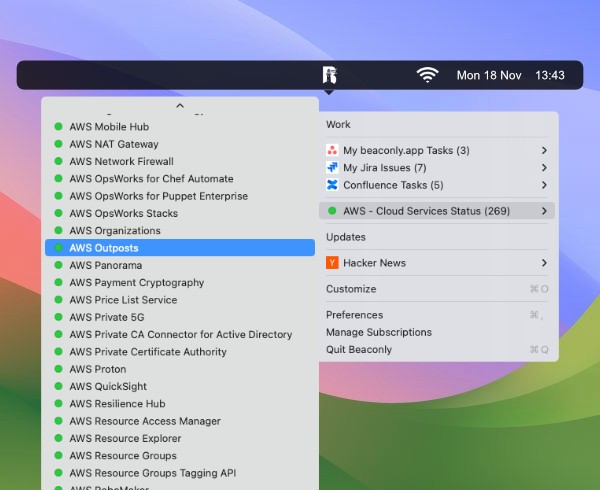Click the Beaconly menu bar icon
This screenshot has height=490, width=600.
tap(329, 75)
